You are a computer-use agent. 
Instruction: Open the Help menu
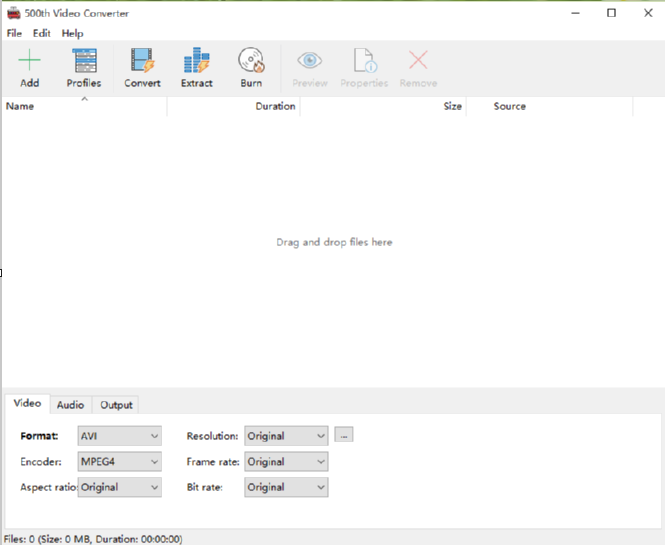(x=73, y=34)
